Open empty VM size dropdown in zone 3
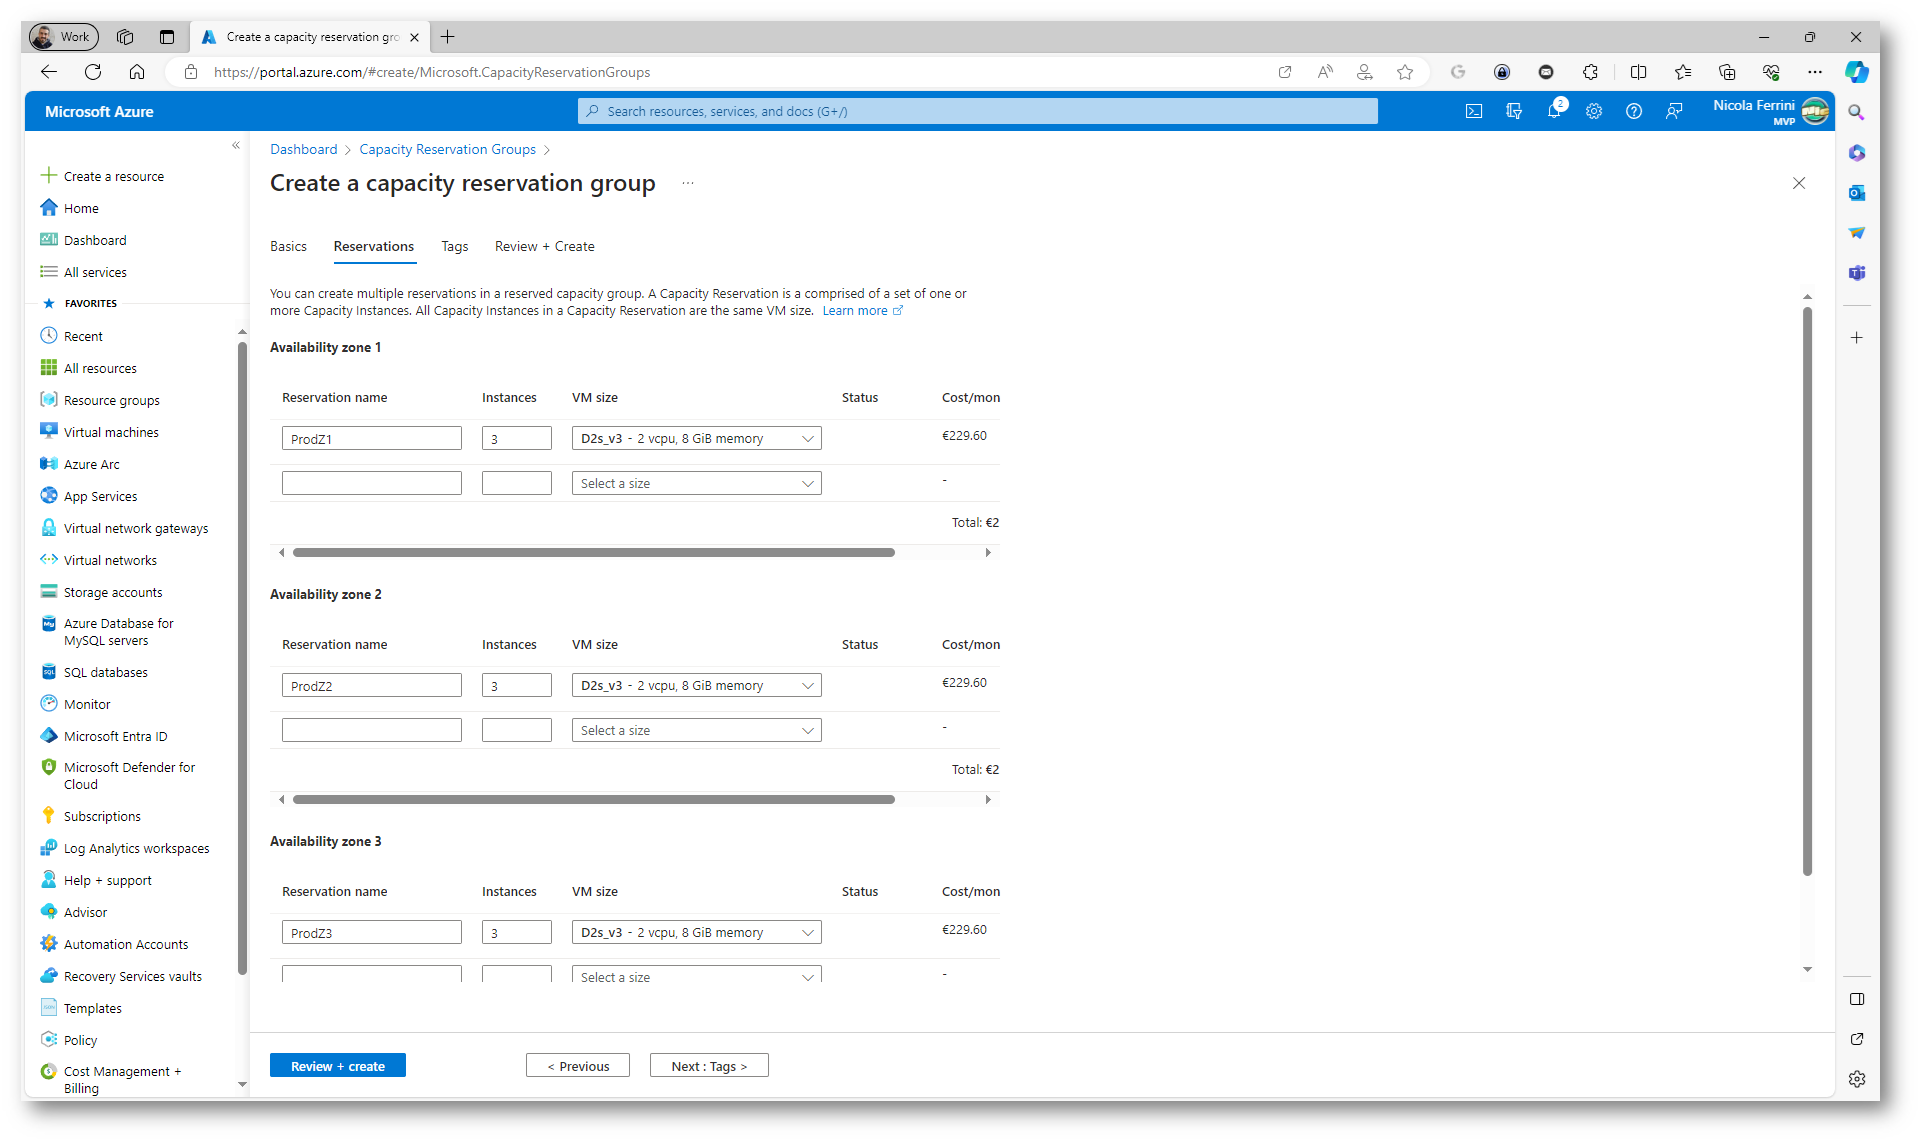The height and width of the screenshot is (1143, 1922). tap(697, 975)
